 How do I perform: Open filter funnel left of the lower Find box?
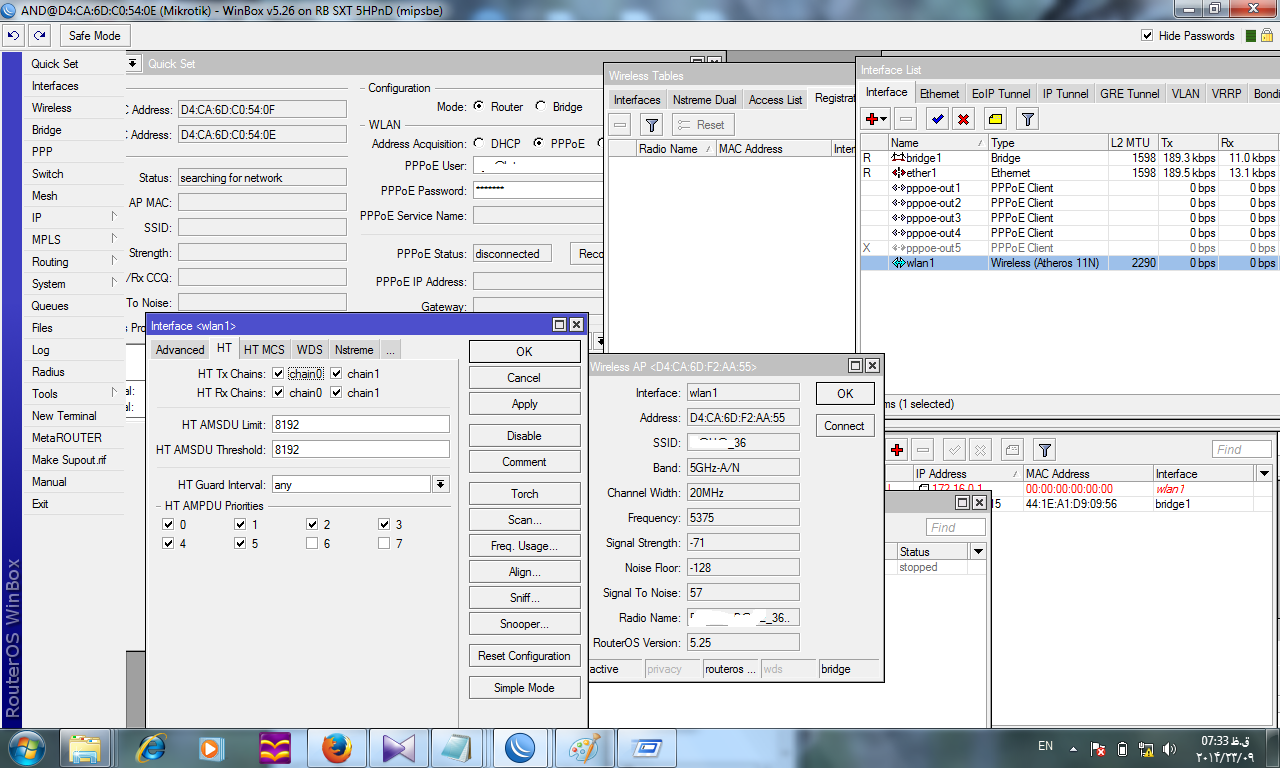[1044, 450]
